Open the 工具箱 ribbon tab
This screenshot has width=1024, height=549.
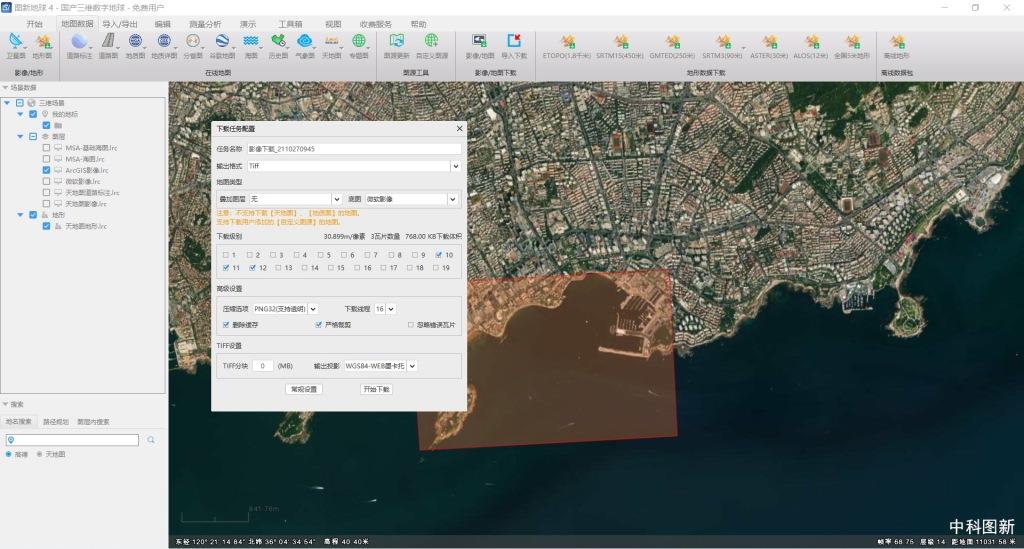pos(290,23)
